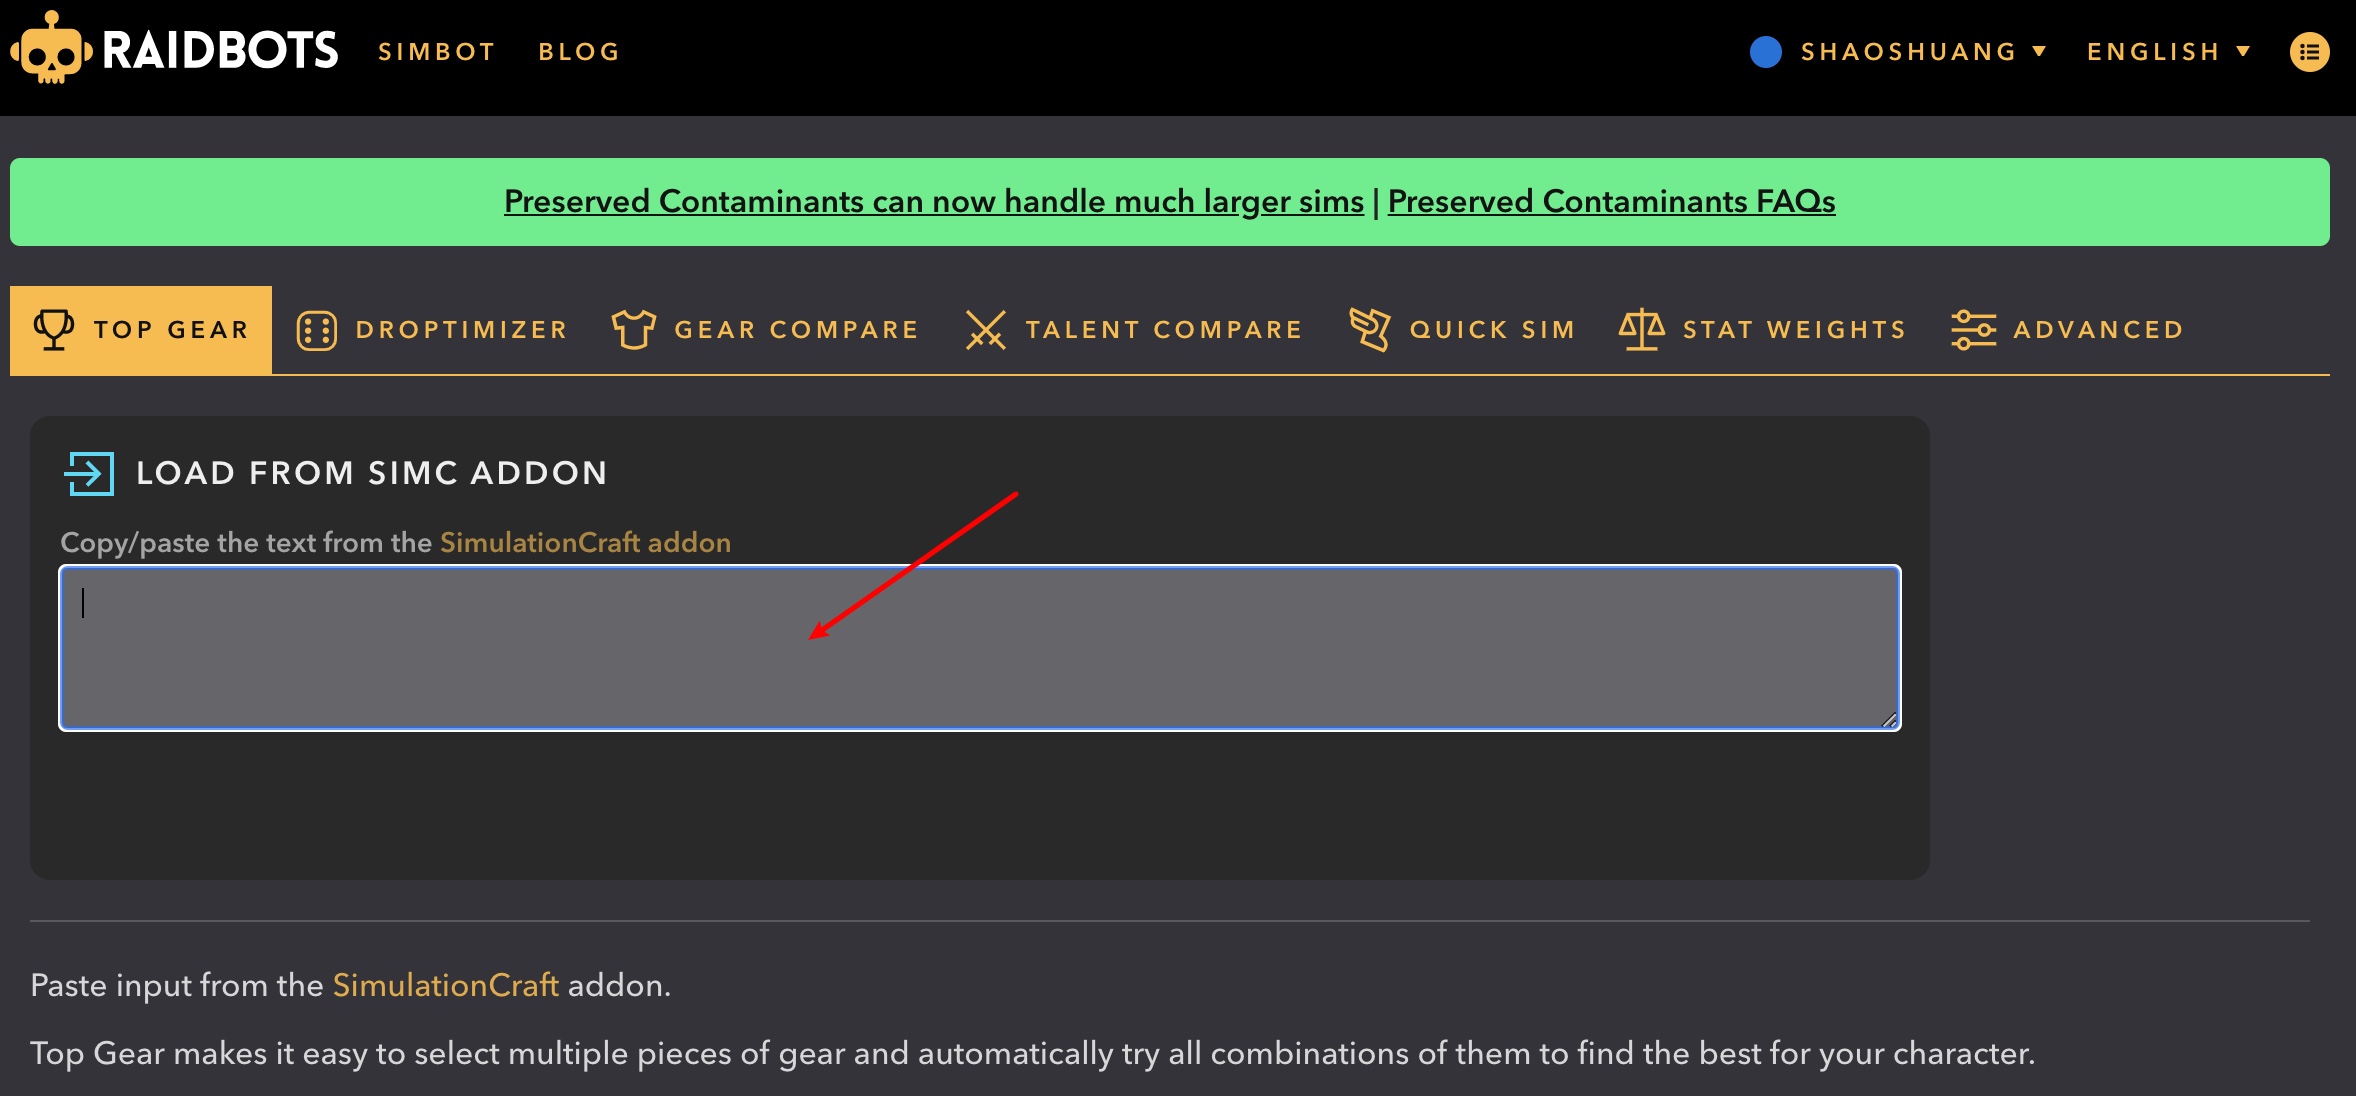
Task: Switch to the Droptimizer tab
Action: [433, 330]
